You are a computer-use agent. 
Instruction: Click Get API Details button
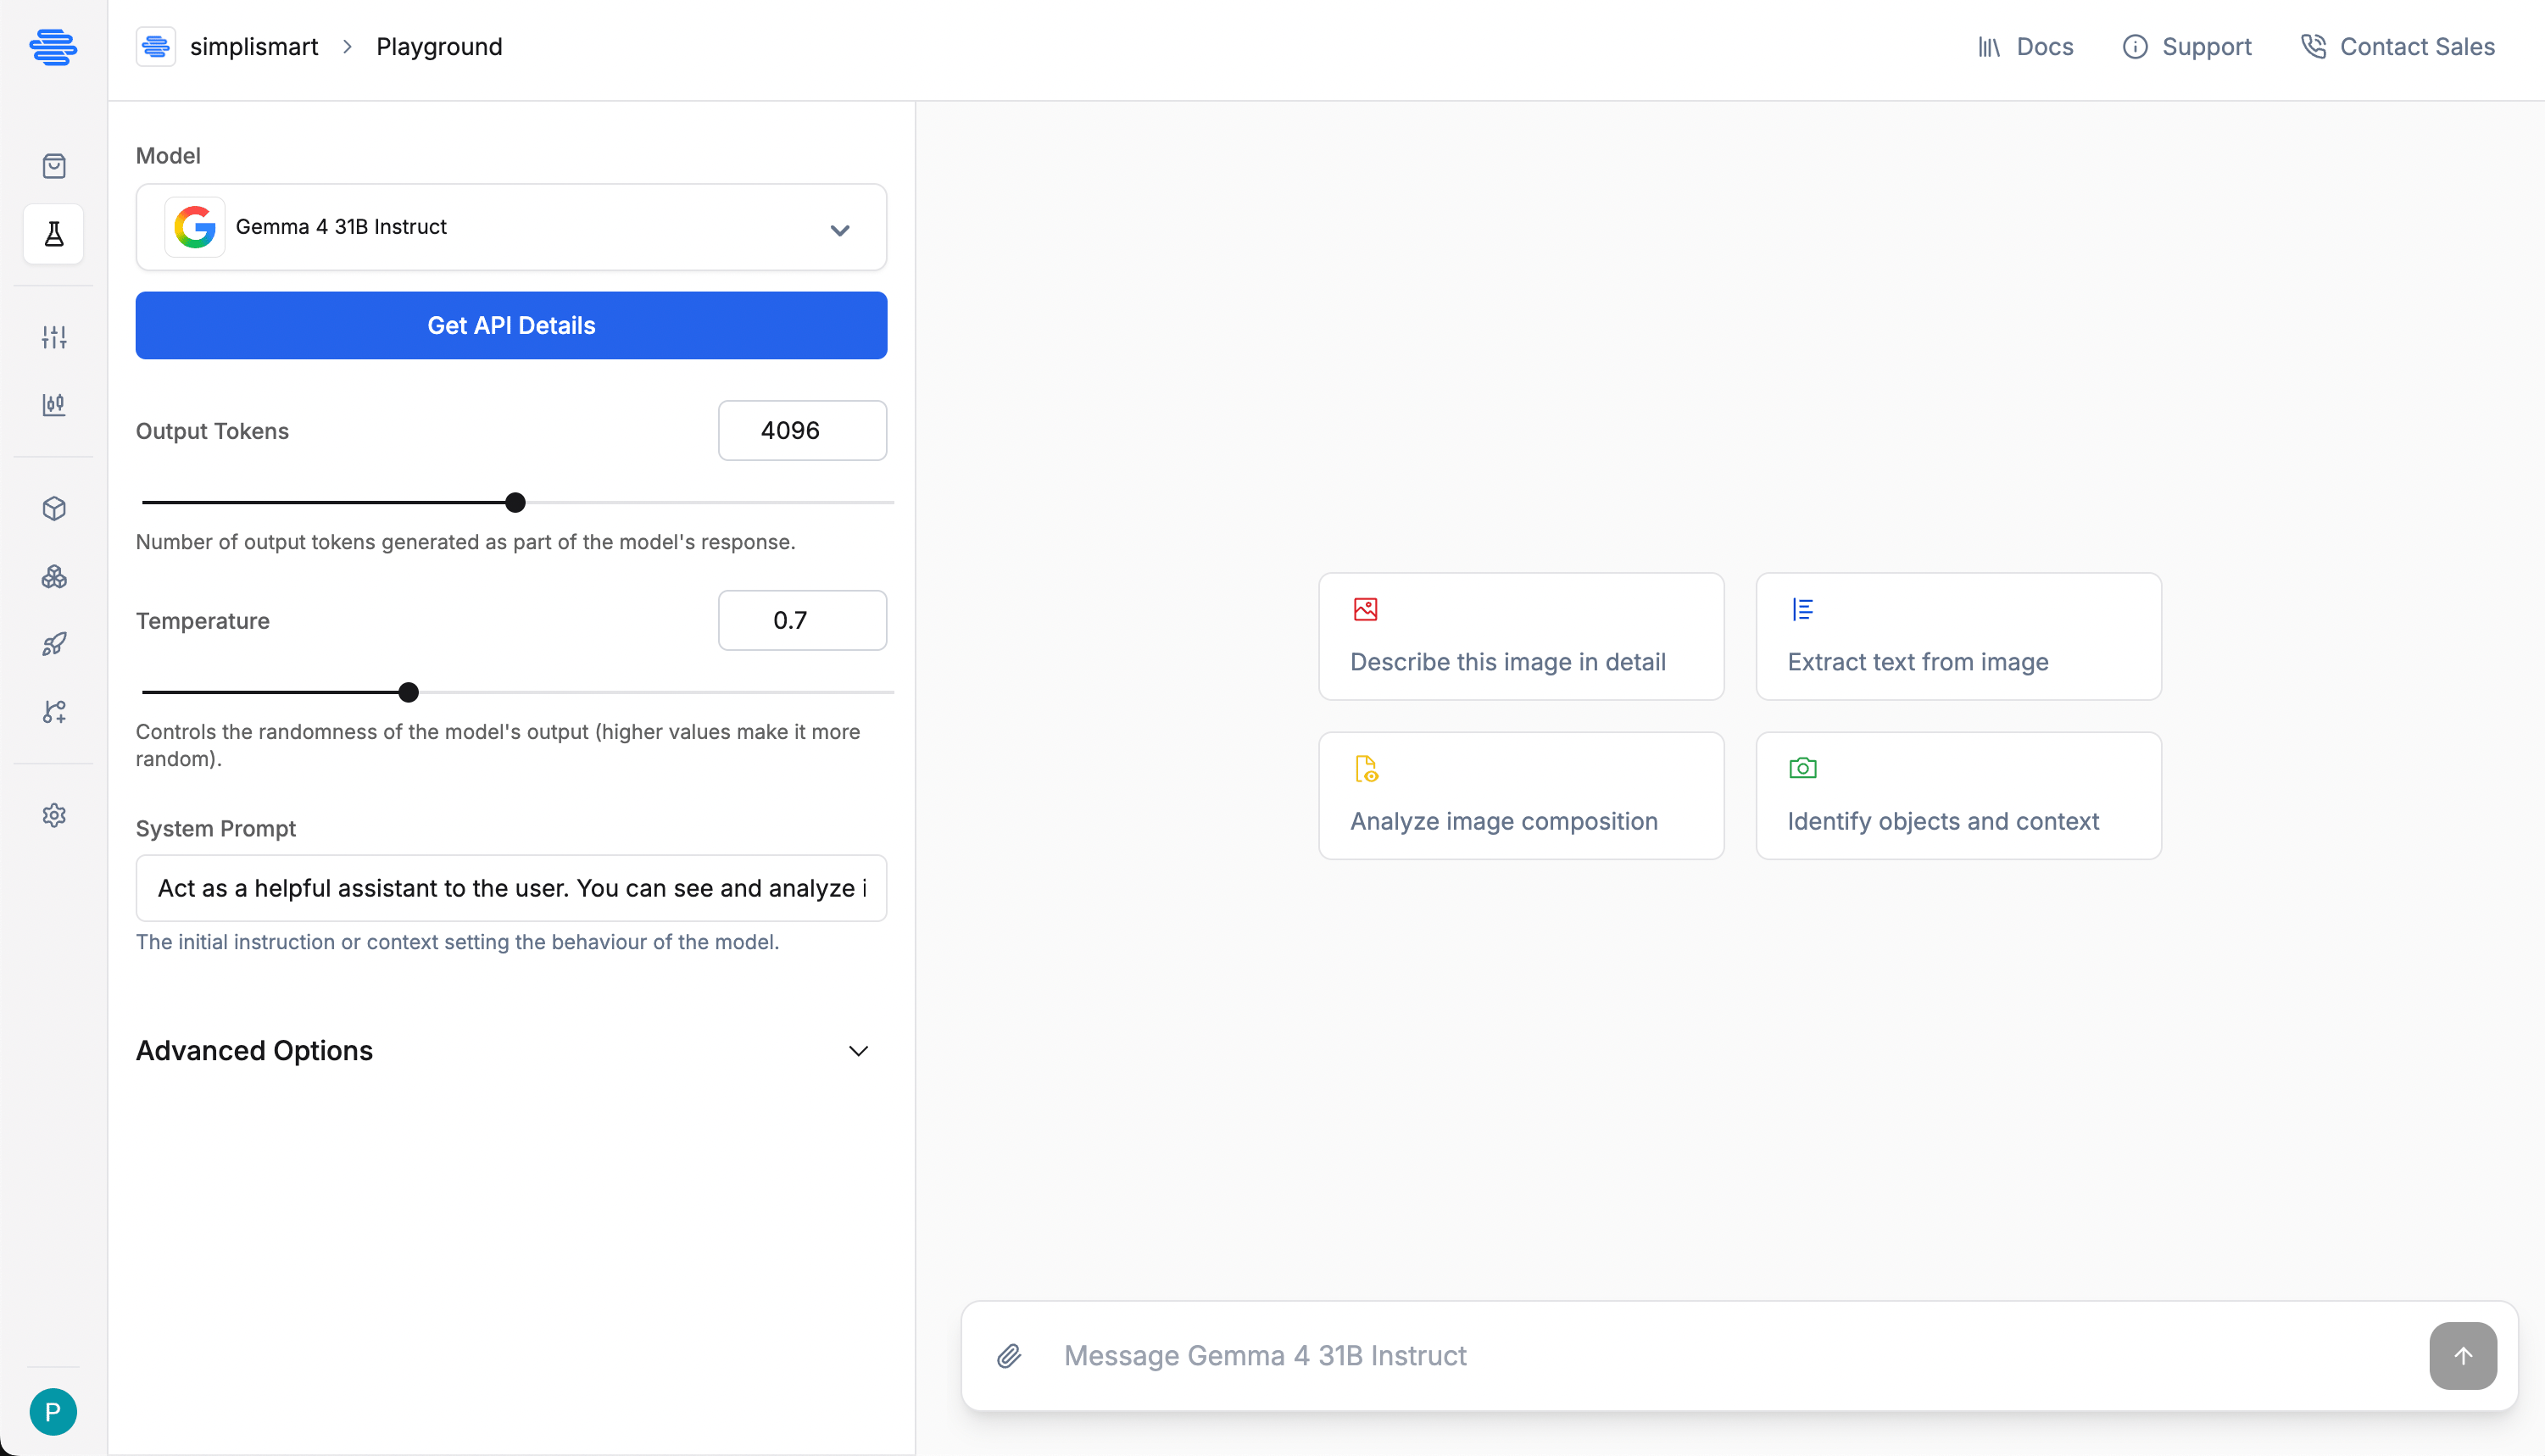click(x=511, y=325)
